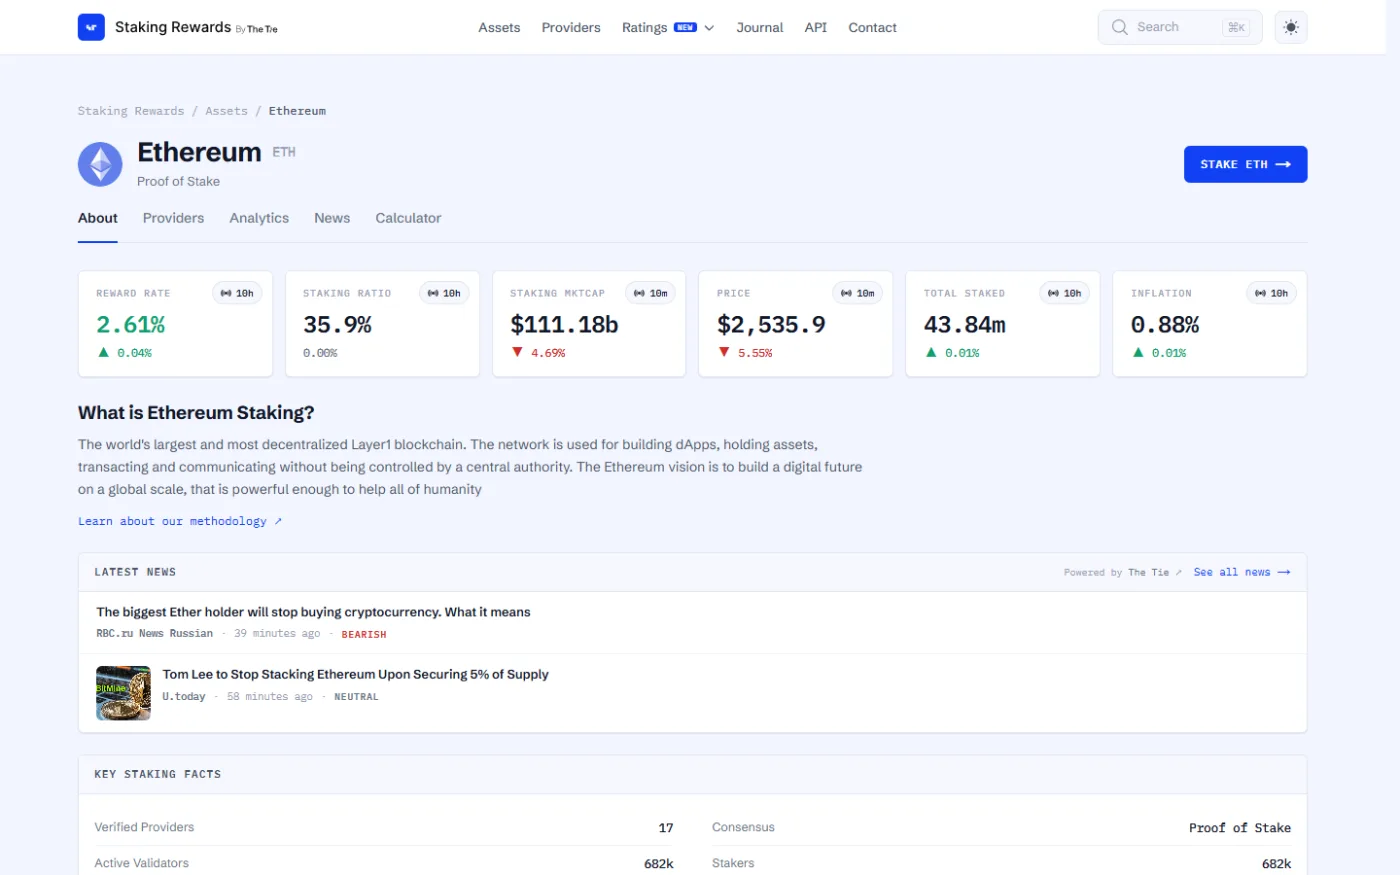Open the Providers nav menu item
The width and height of the screenshot is (1400, 875).
571,27
